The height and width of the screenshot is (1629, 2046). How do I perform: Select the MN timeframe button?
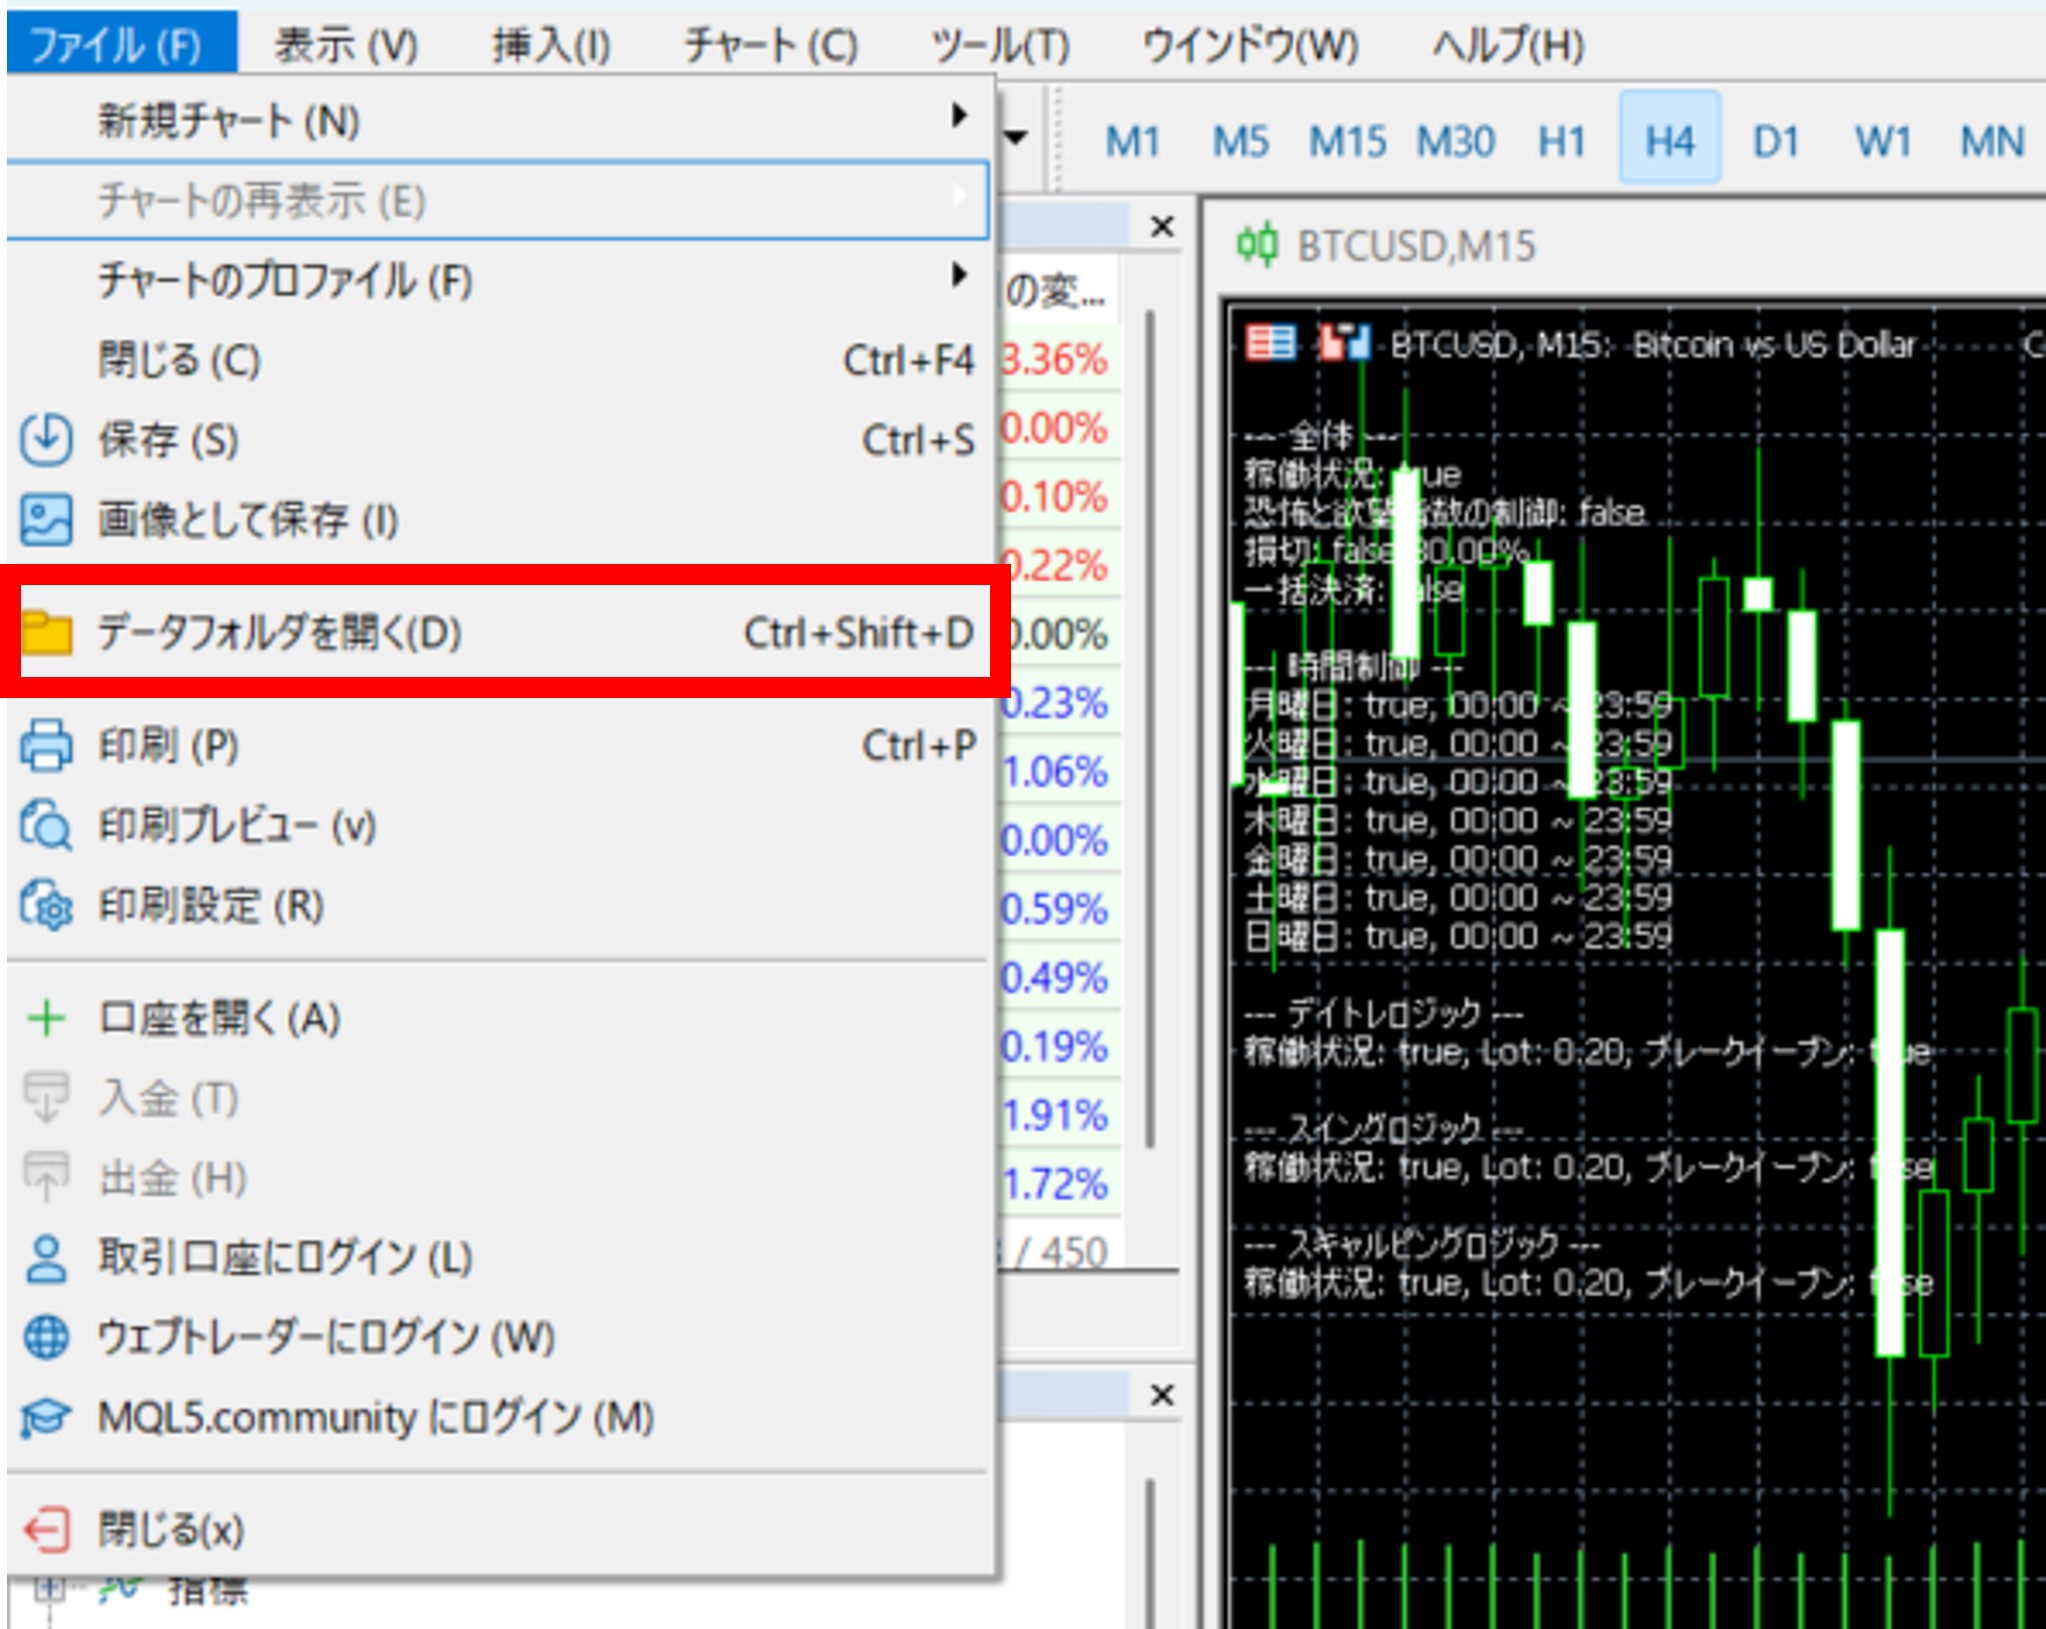pos(1992,140)
